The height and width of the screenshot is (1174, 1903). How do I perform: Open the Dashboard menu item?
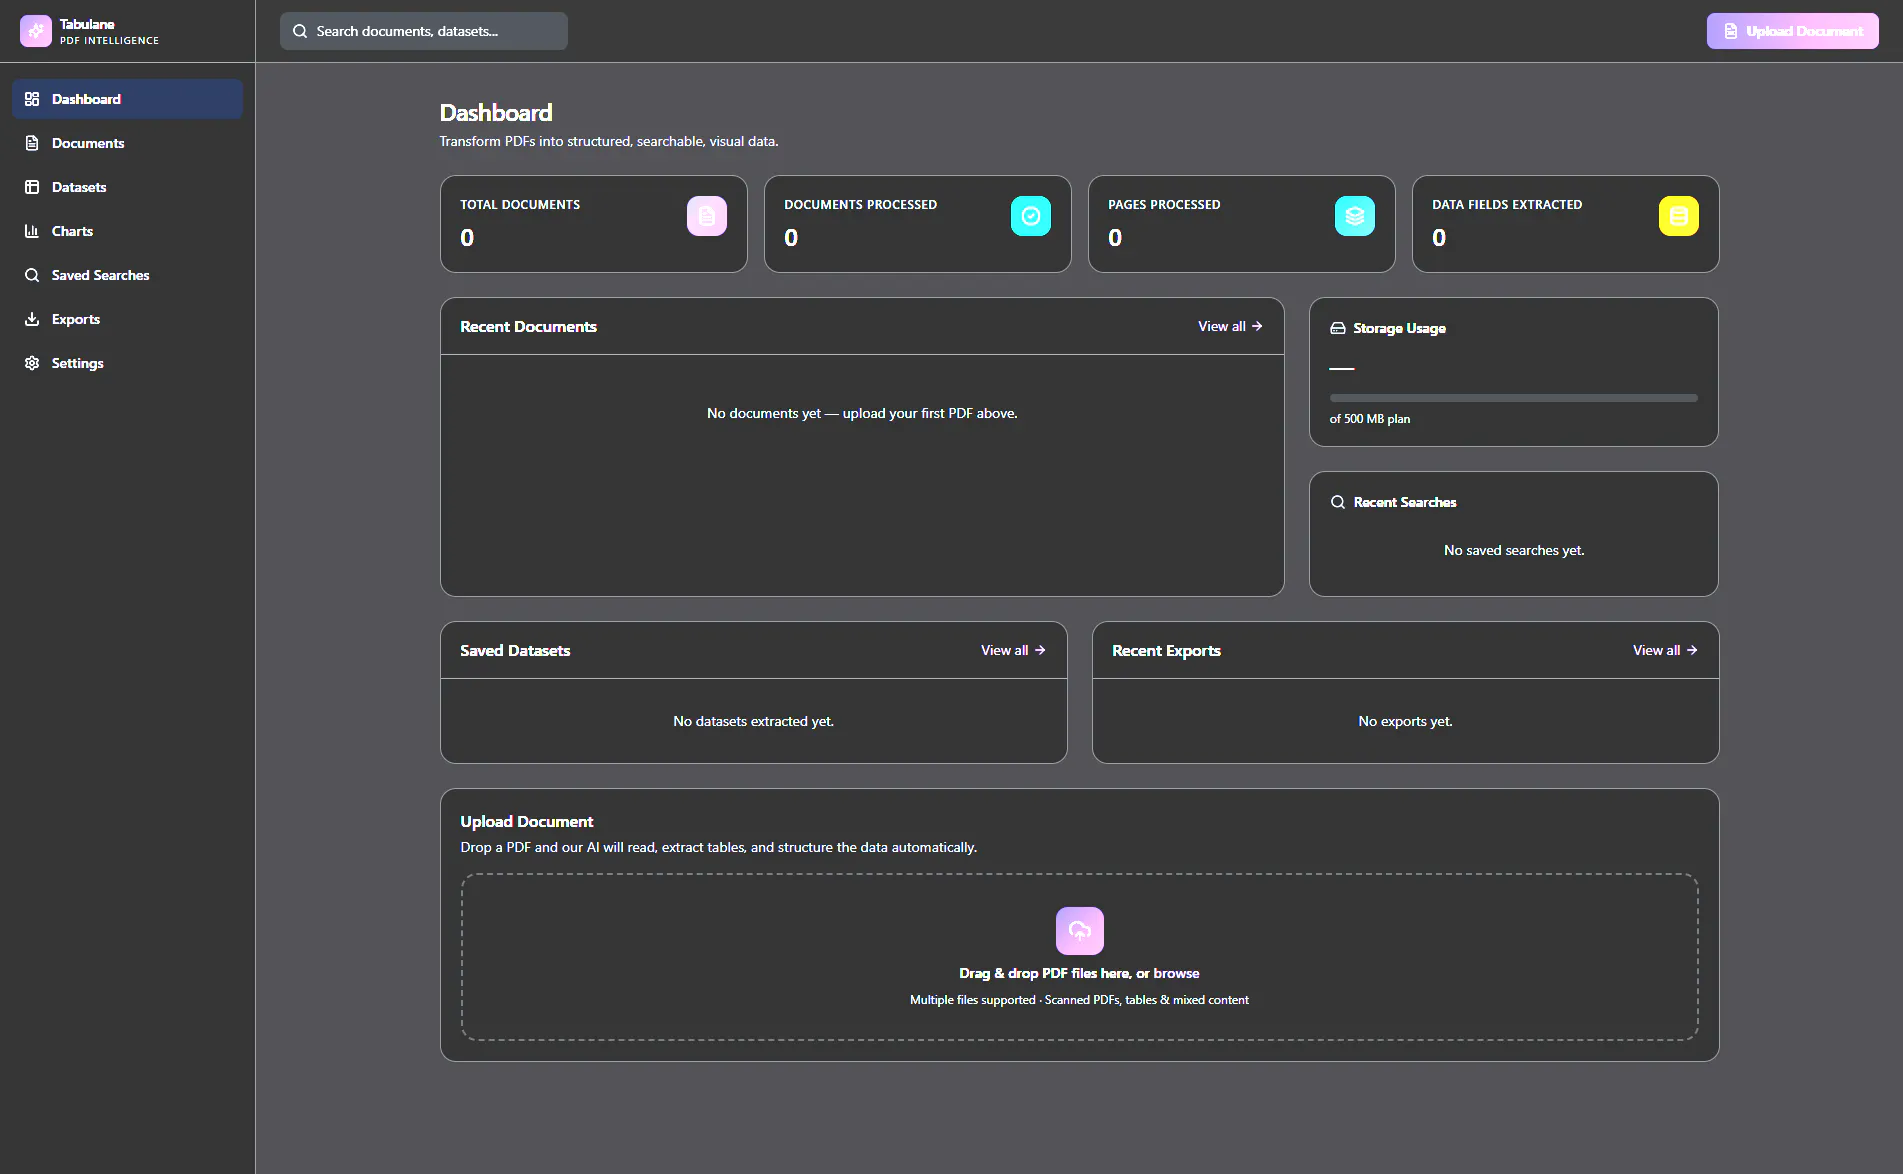[127, 99]
